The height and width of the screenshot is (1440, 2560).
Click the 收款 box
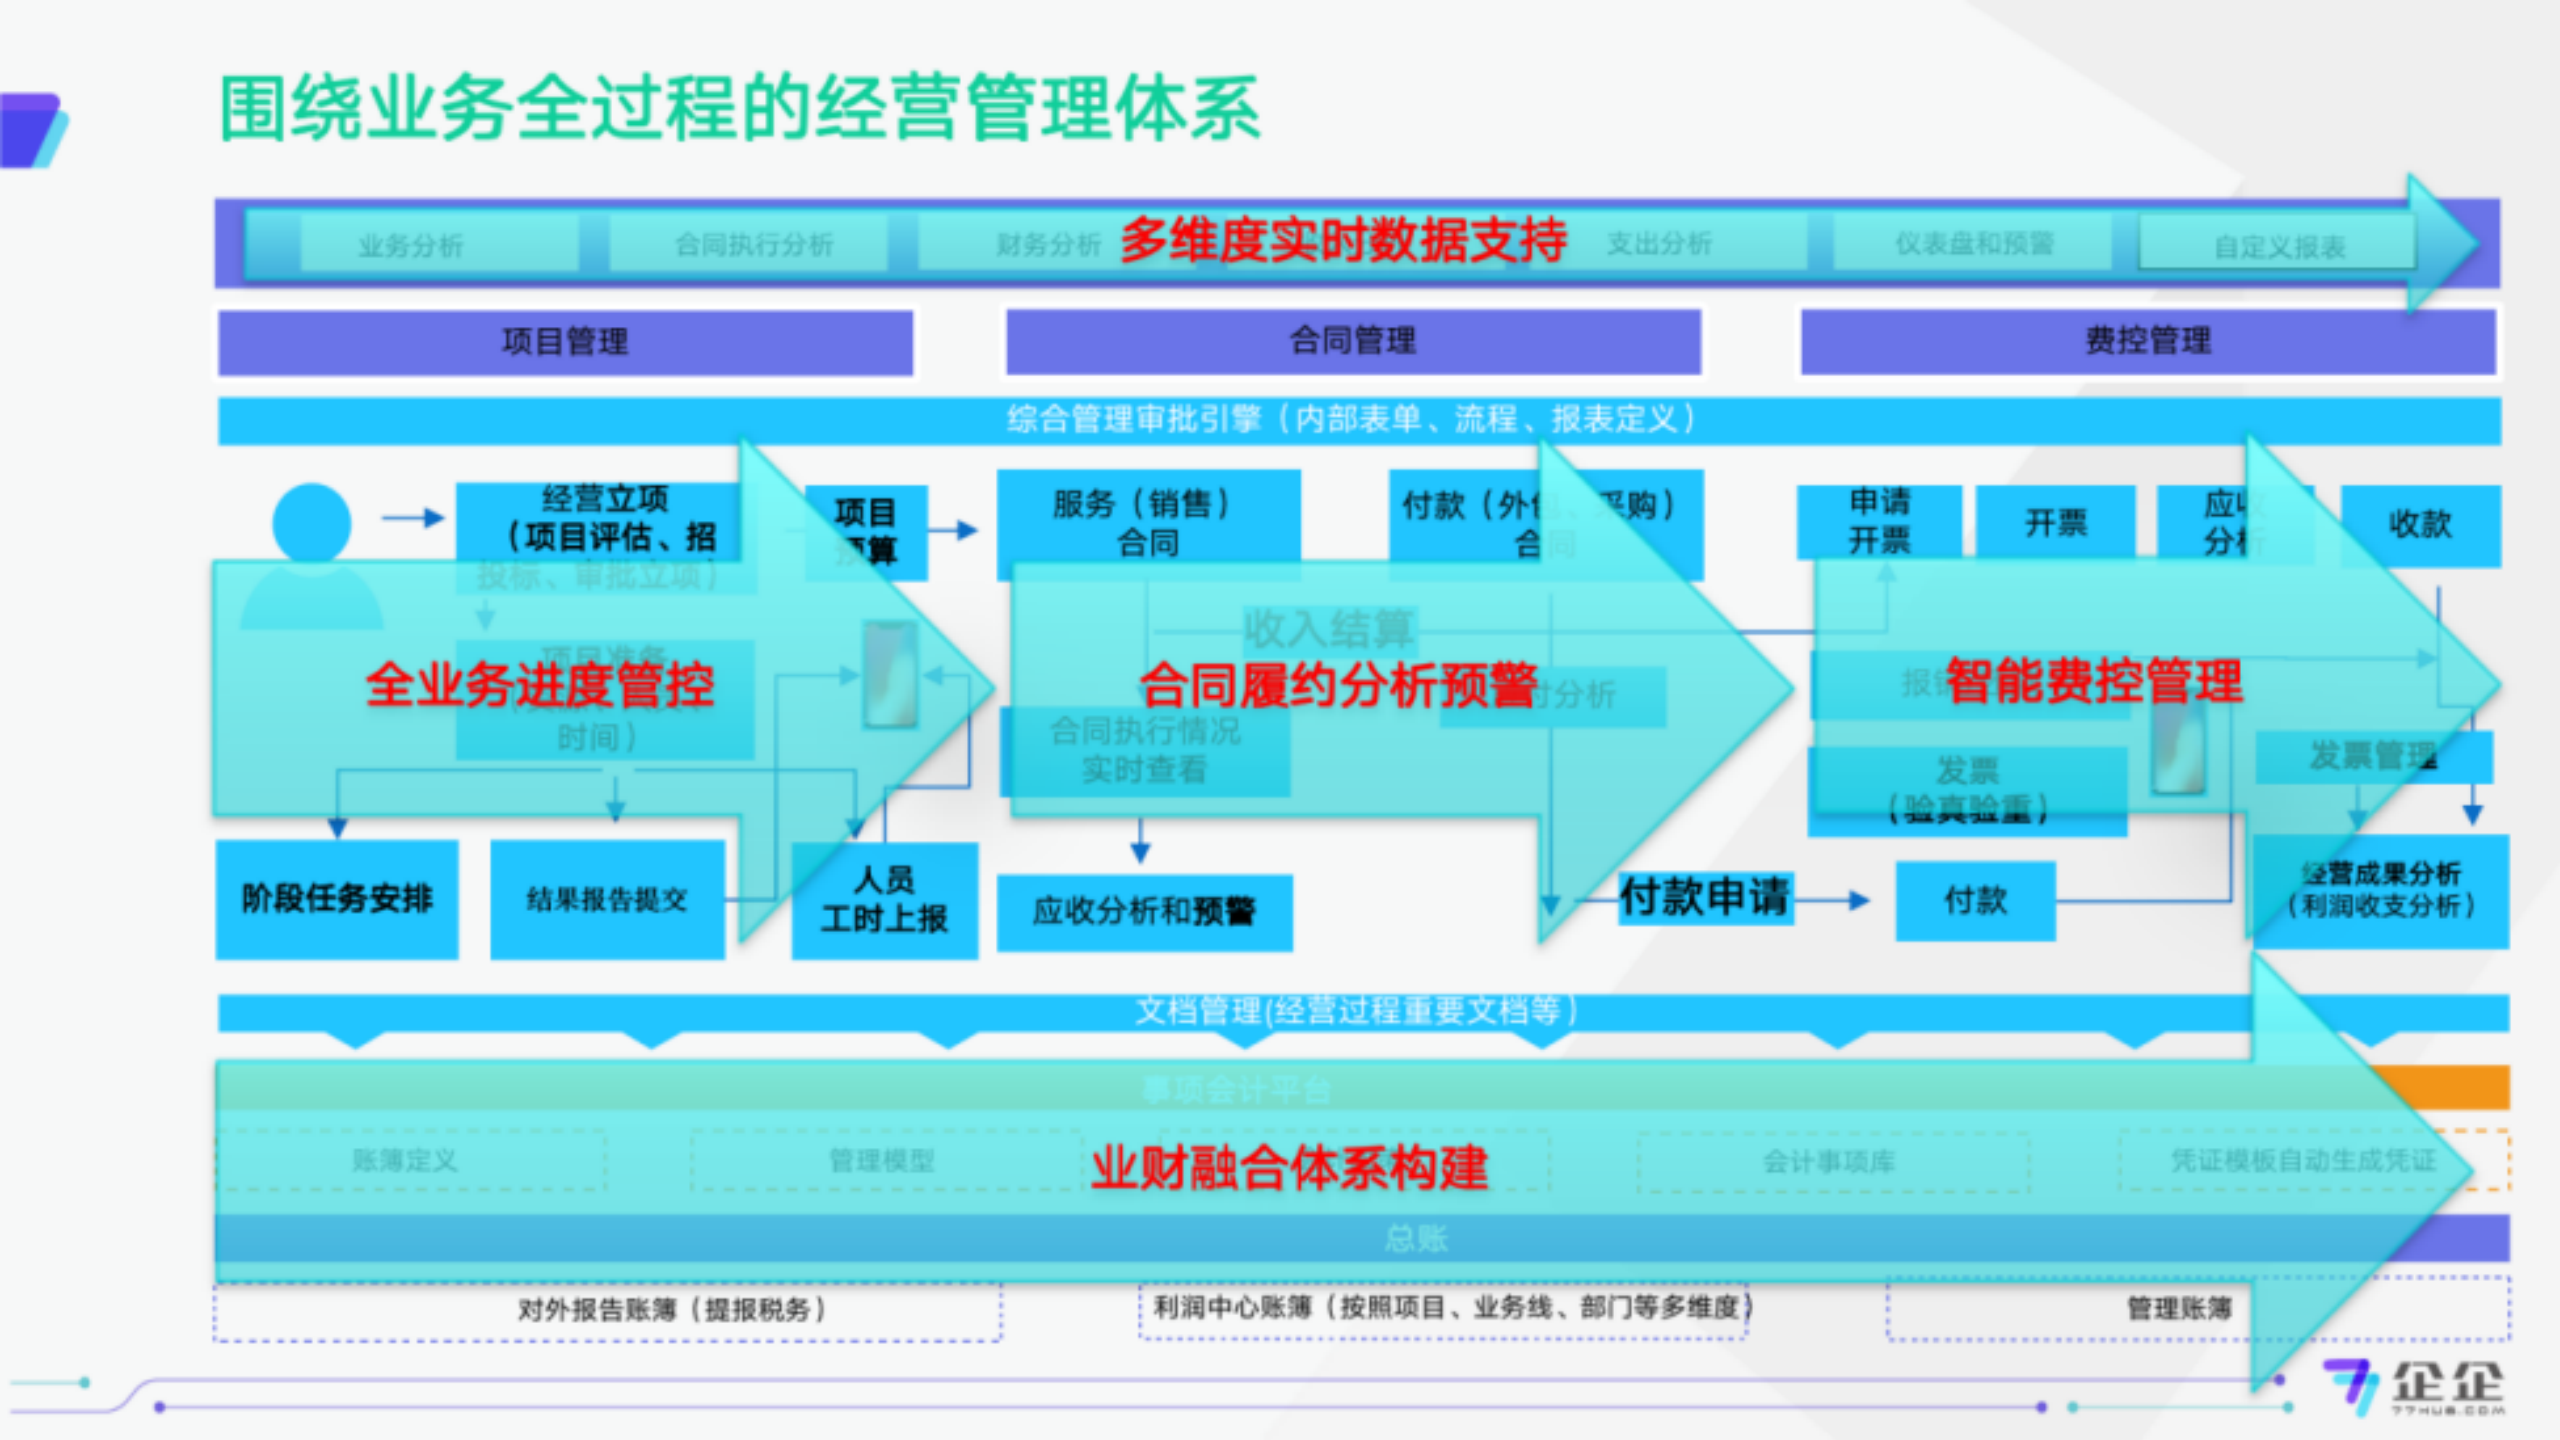[2420, 524]
